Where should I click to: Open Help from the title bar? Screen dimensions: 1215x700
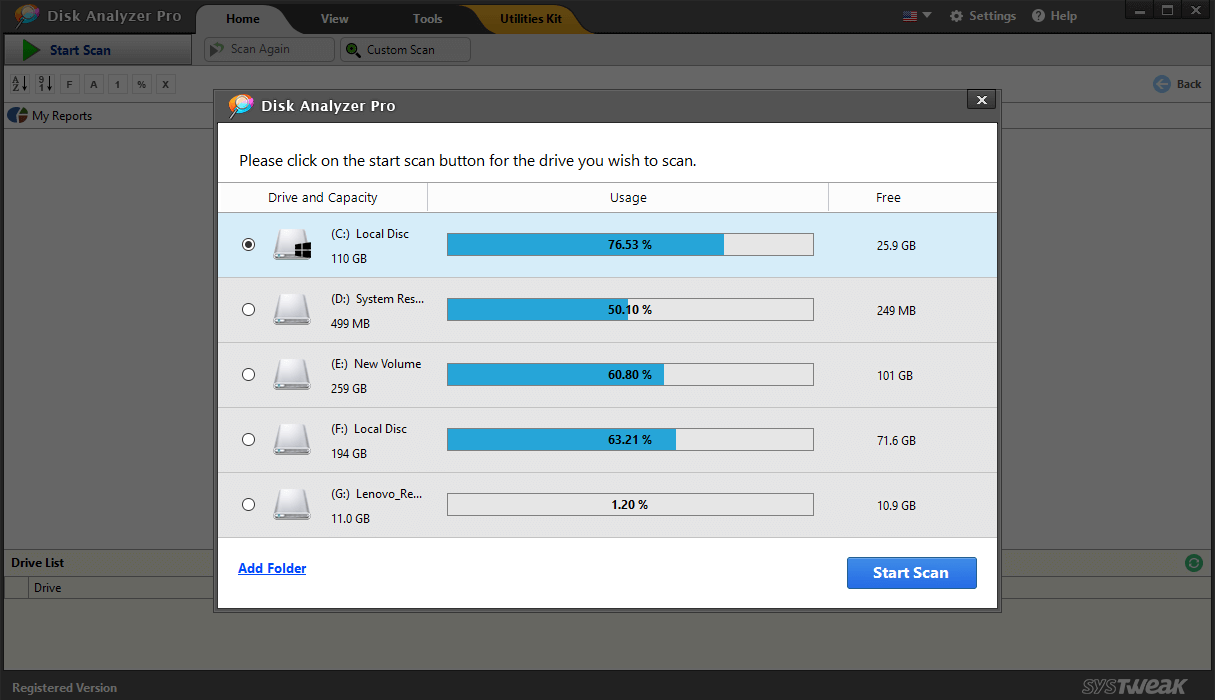(1054, 15)
